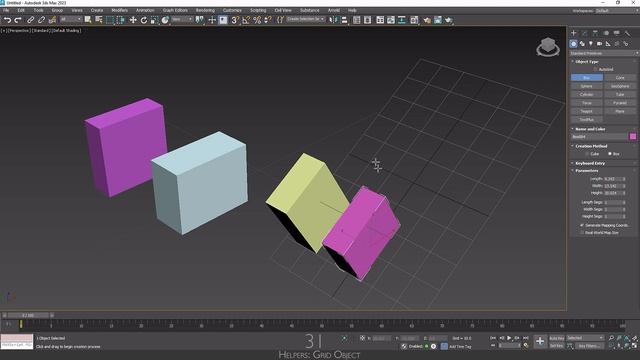Image resolution: width=640 pixels, height=360 pixels.
Task: Open the reference coordinate system dropdown
Action: pyautogui.click(x=182, y=20)
